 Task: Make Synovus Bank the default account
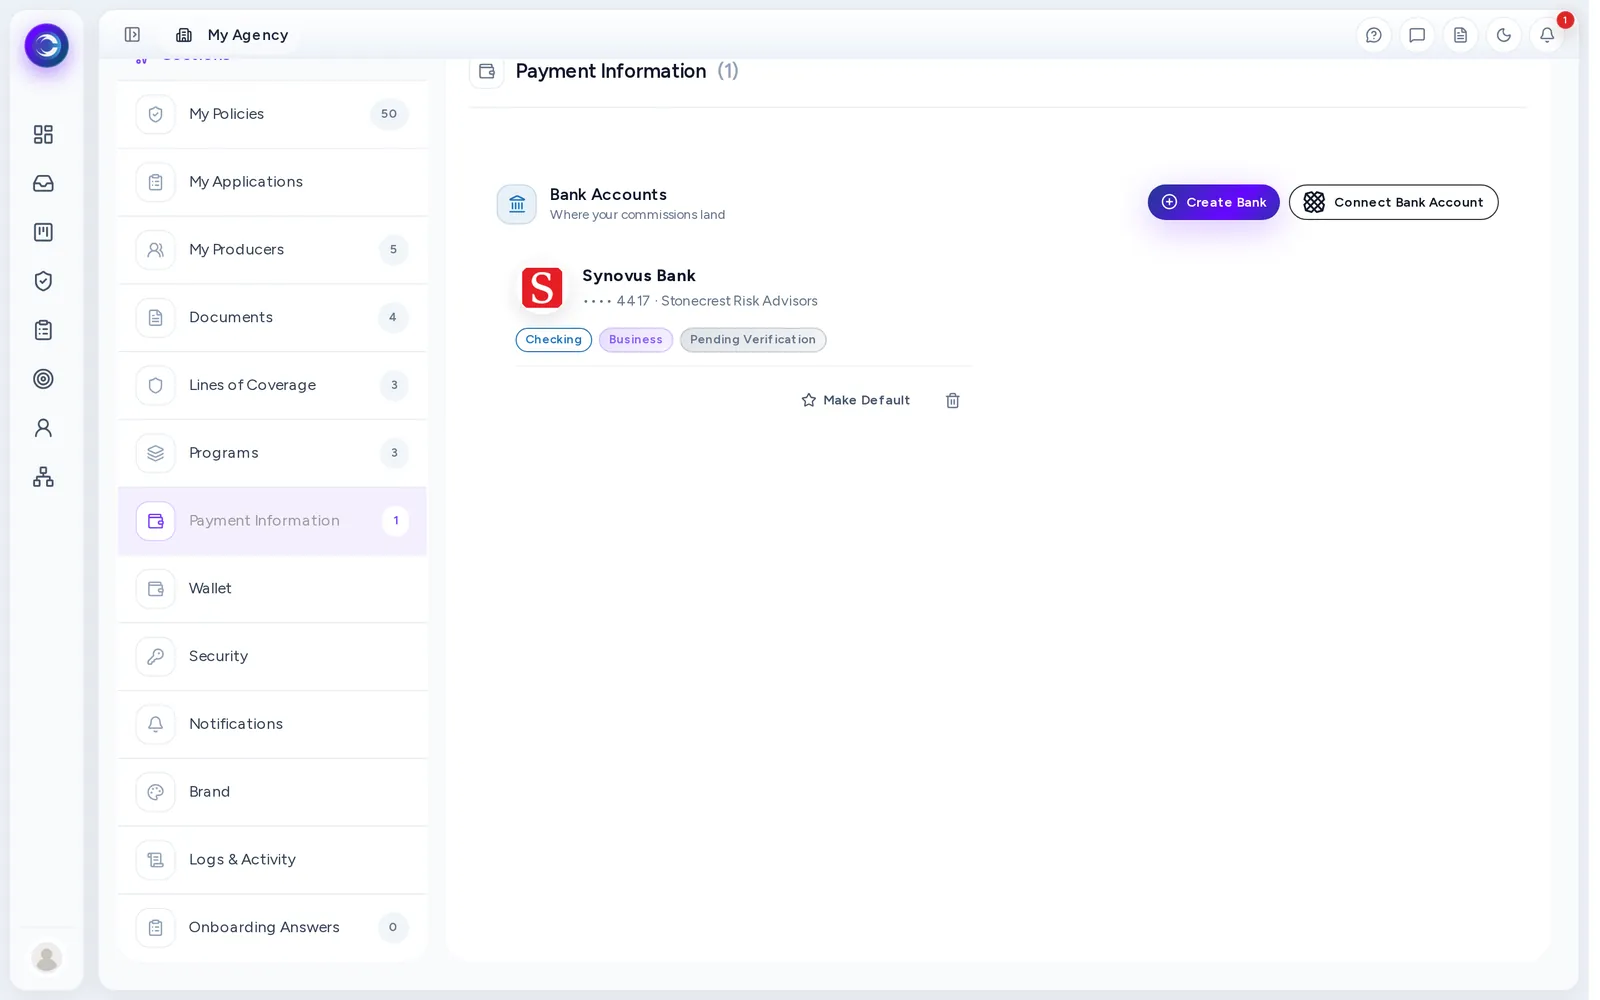coord(856,400)
